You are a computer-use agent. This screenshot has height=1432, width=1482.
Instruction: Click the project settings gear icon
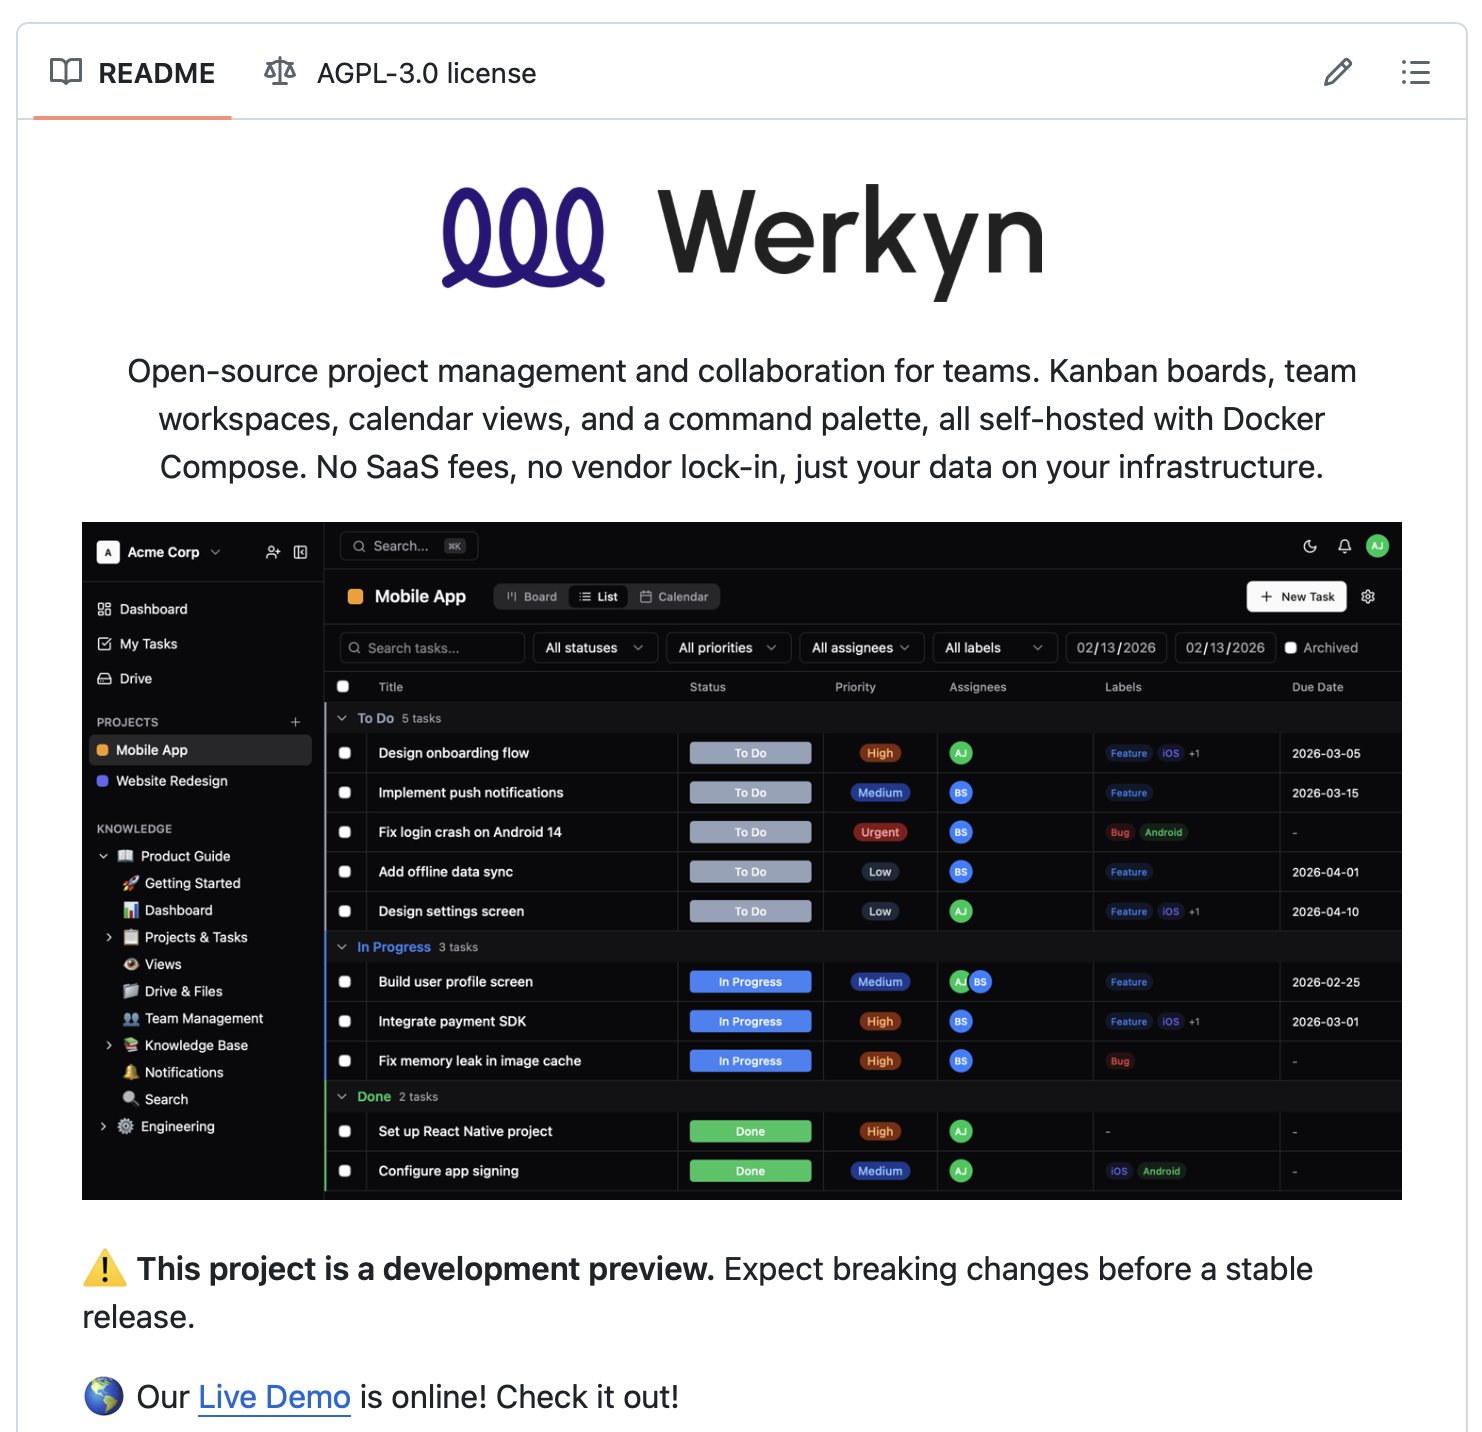[x=1368, y=597]
